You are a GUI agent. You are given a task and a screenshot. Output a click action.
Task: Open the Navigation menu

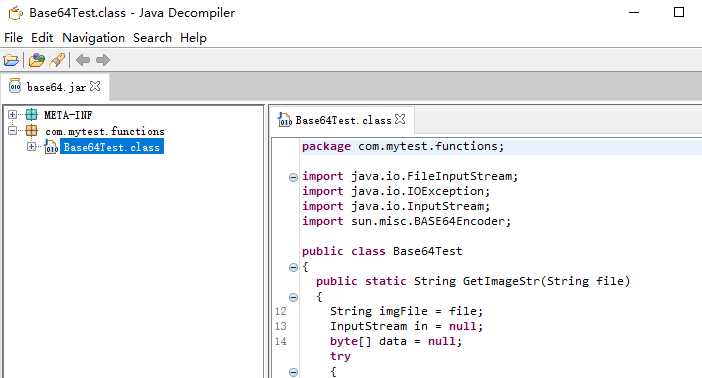coord(93,38)
